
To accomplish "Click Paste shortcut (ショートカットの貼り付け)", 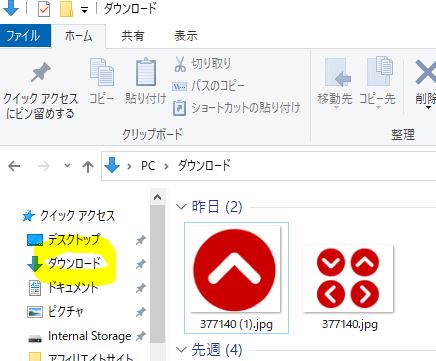I will [x=236, y=108].
